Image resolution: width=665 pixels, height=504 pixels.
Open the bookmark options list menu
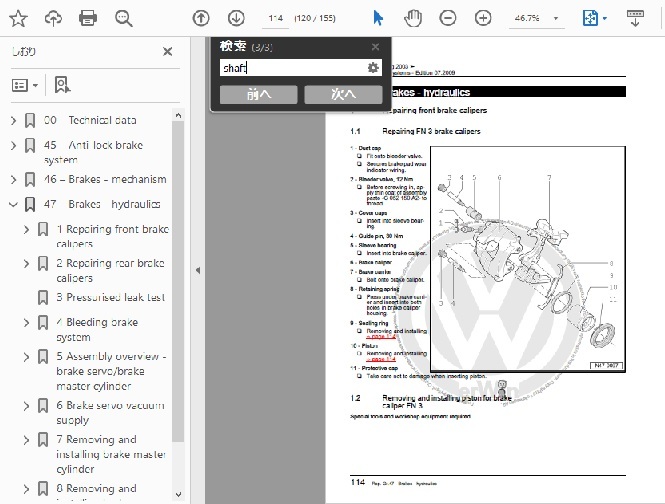coord(25,85)
